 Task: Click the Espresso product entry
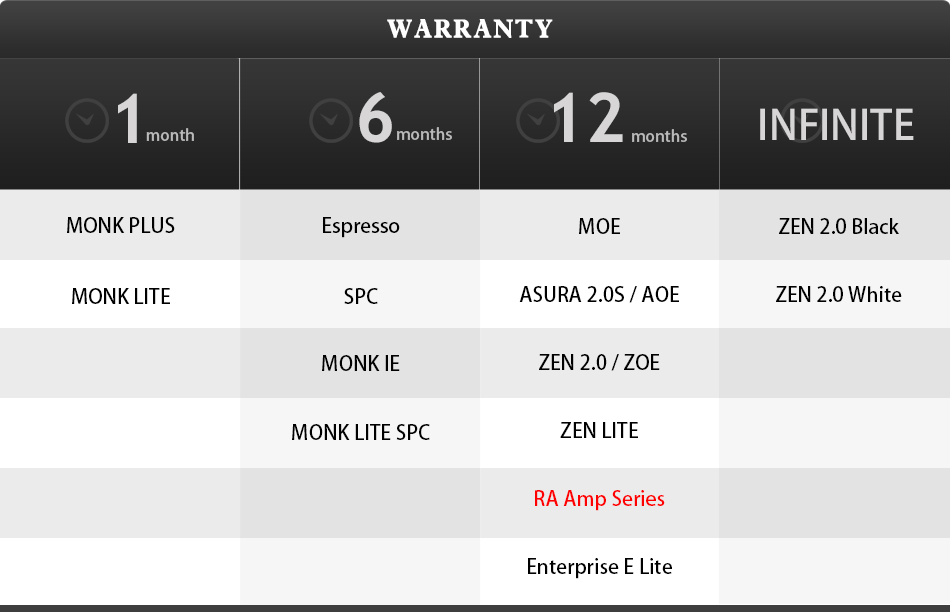coord(360,226)
